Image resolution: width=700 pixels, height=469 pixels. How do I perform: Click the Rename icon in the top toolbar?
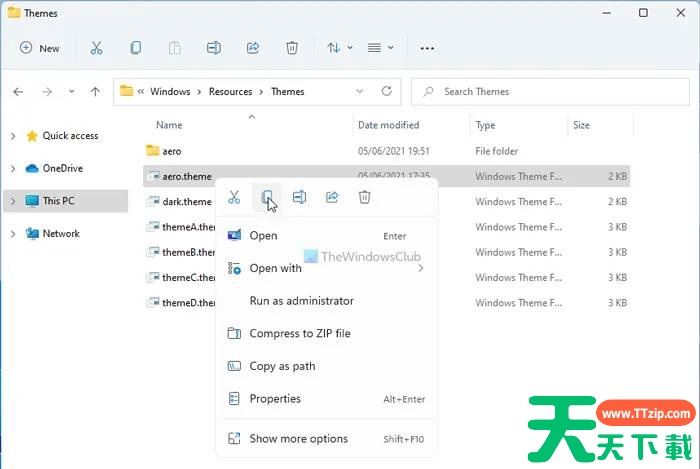(x=213, y=48)
